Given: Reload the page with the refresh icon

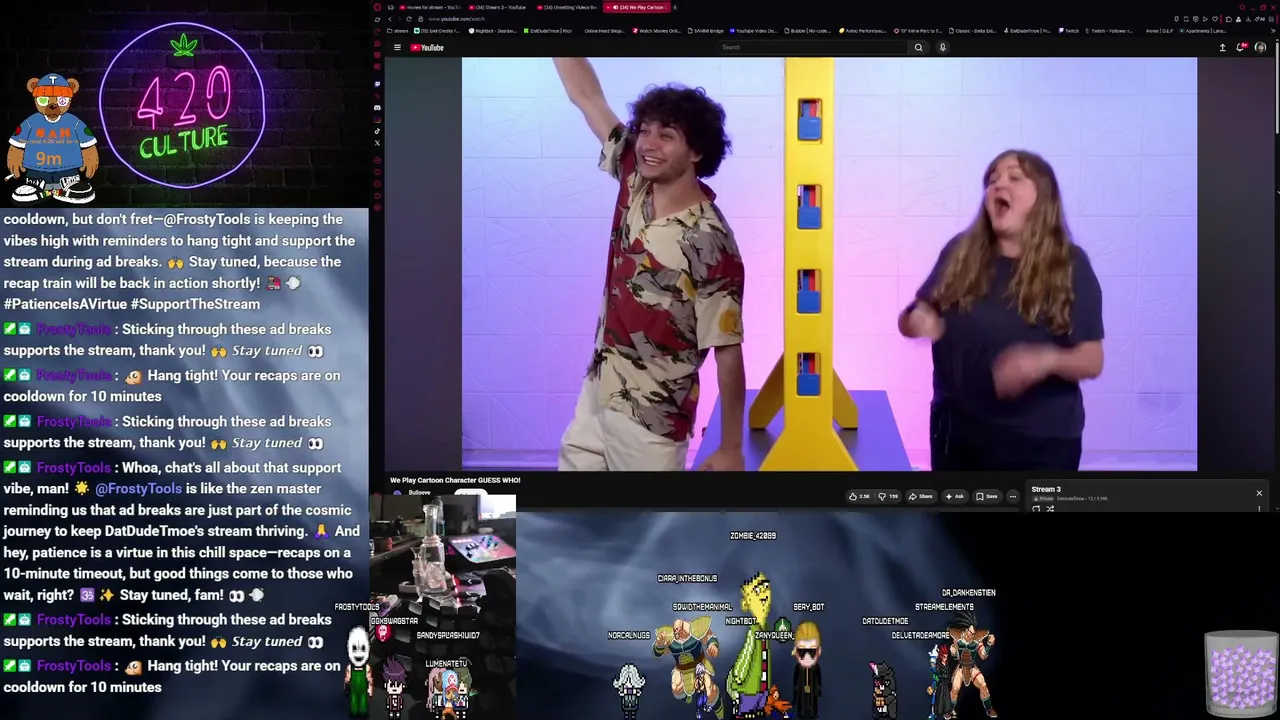Looking at the screenshot, I should (x=408, y=19).
